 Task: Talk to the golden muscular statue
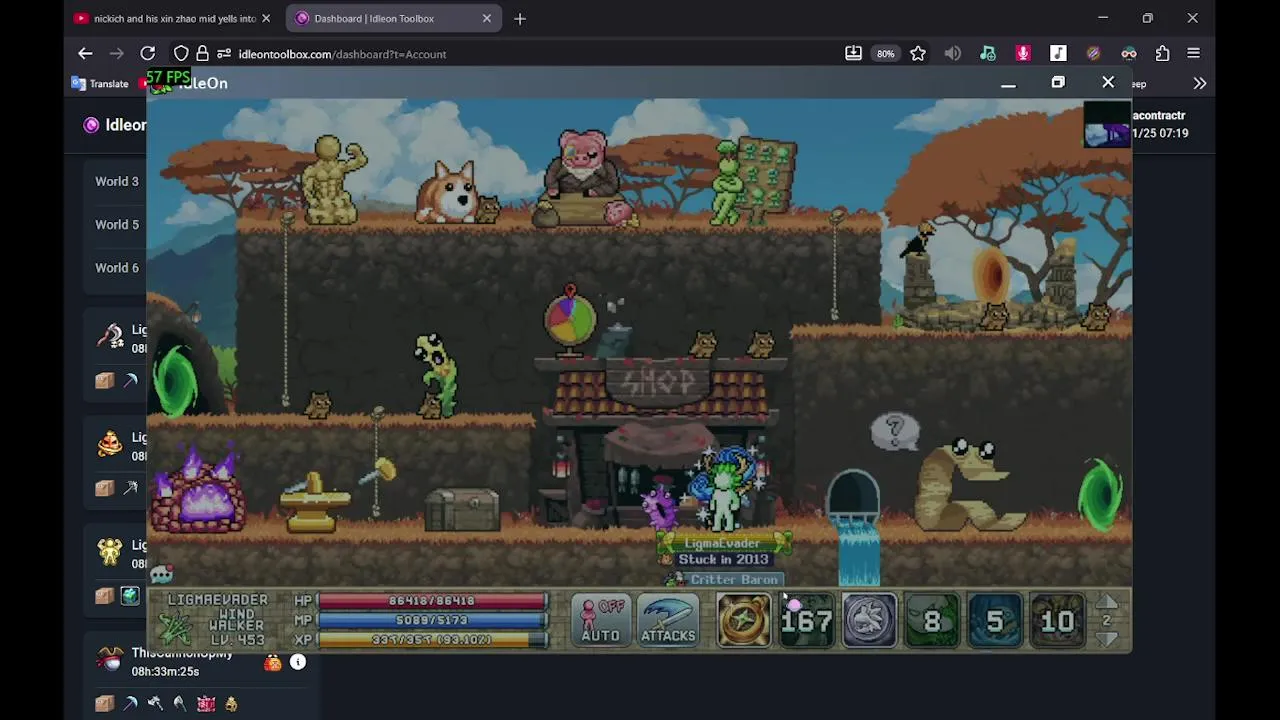[x=336, y=181]
